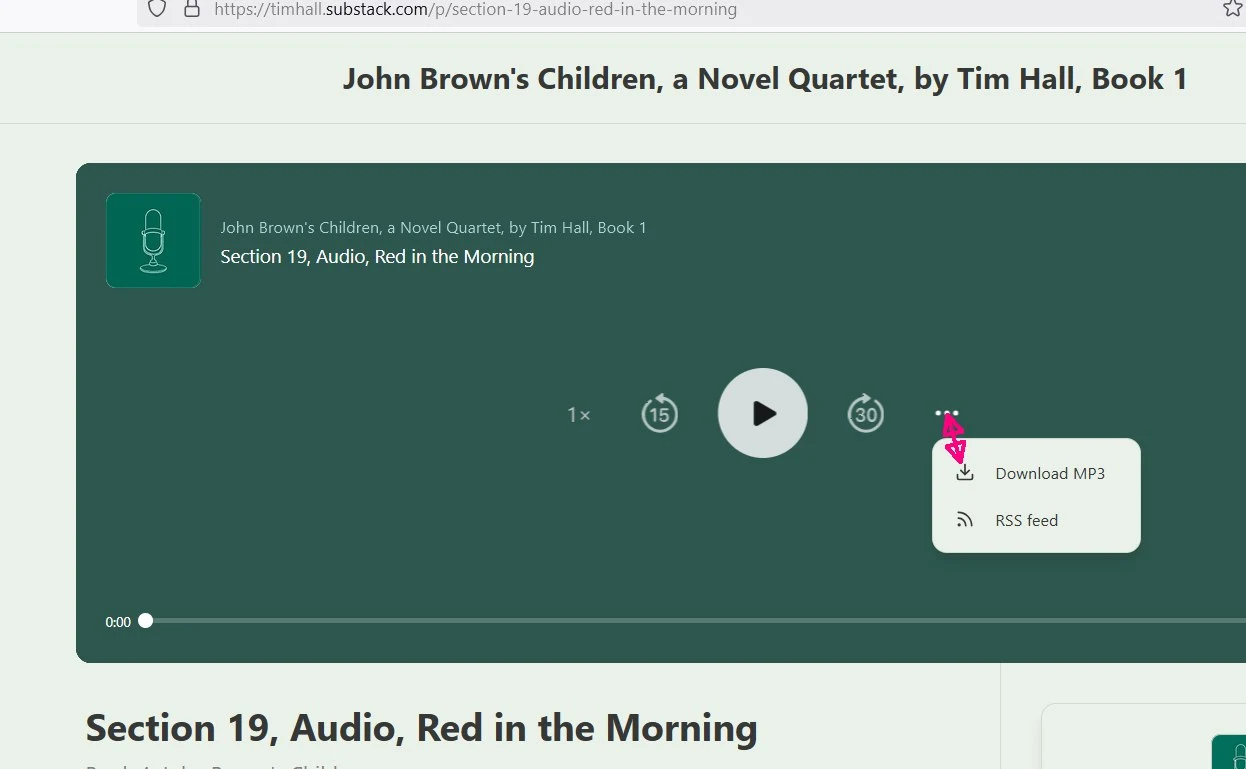Viewport: 1246px width, 769px height.
Task: Click the Section 19 article heading
Action: [x=421, y=728]
